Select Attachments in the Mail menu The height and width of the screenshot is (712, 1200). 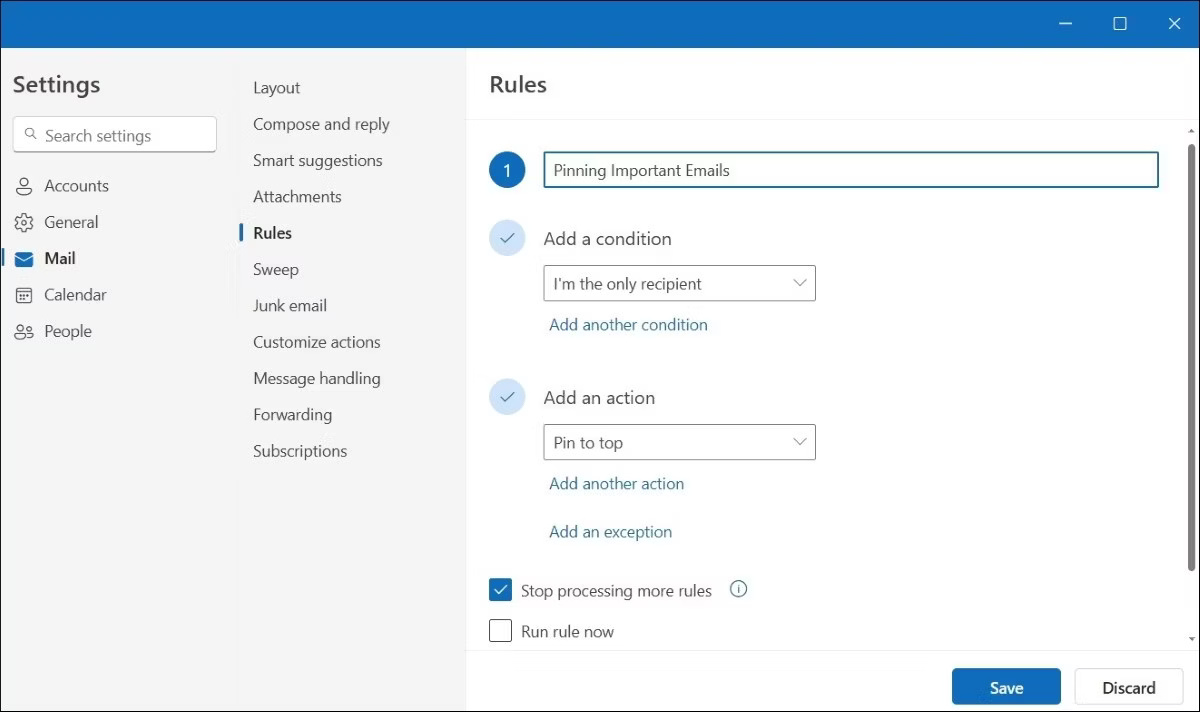point(297,197)
